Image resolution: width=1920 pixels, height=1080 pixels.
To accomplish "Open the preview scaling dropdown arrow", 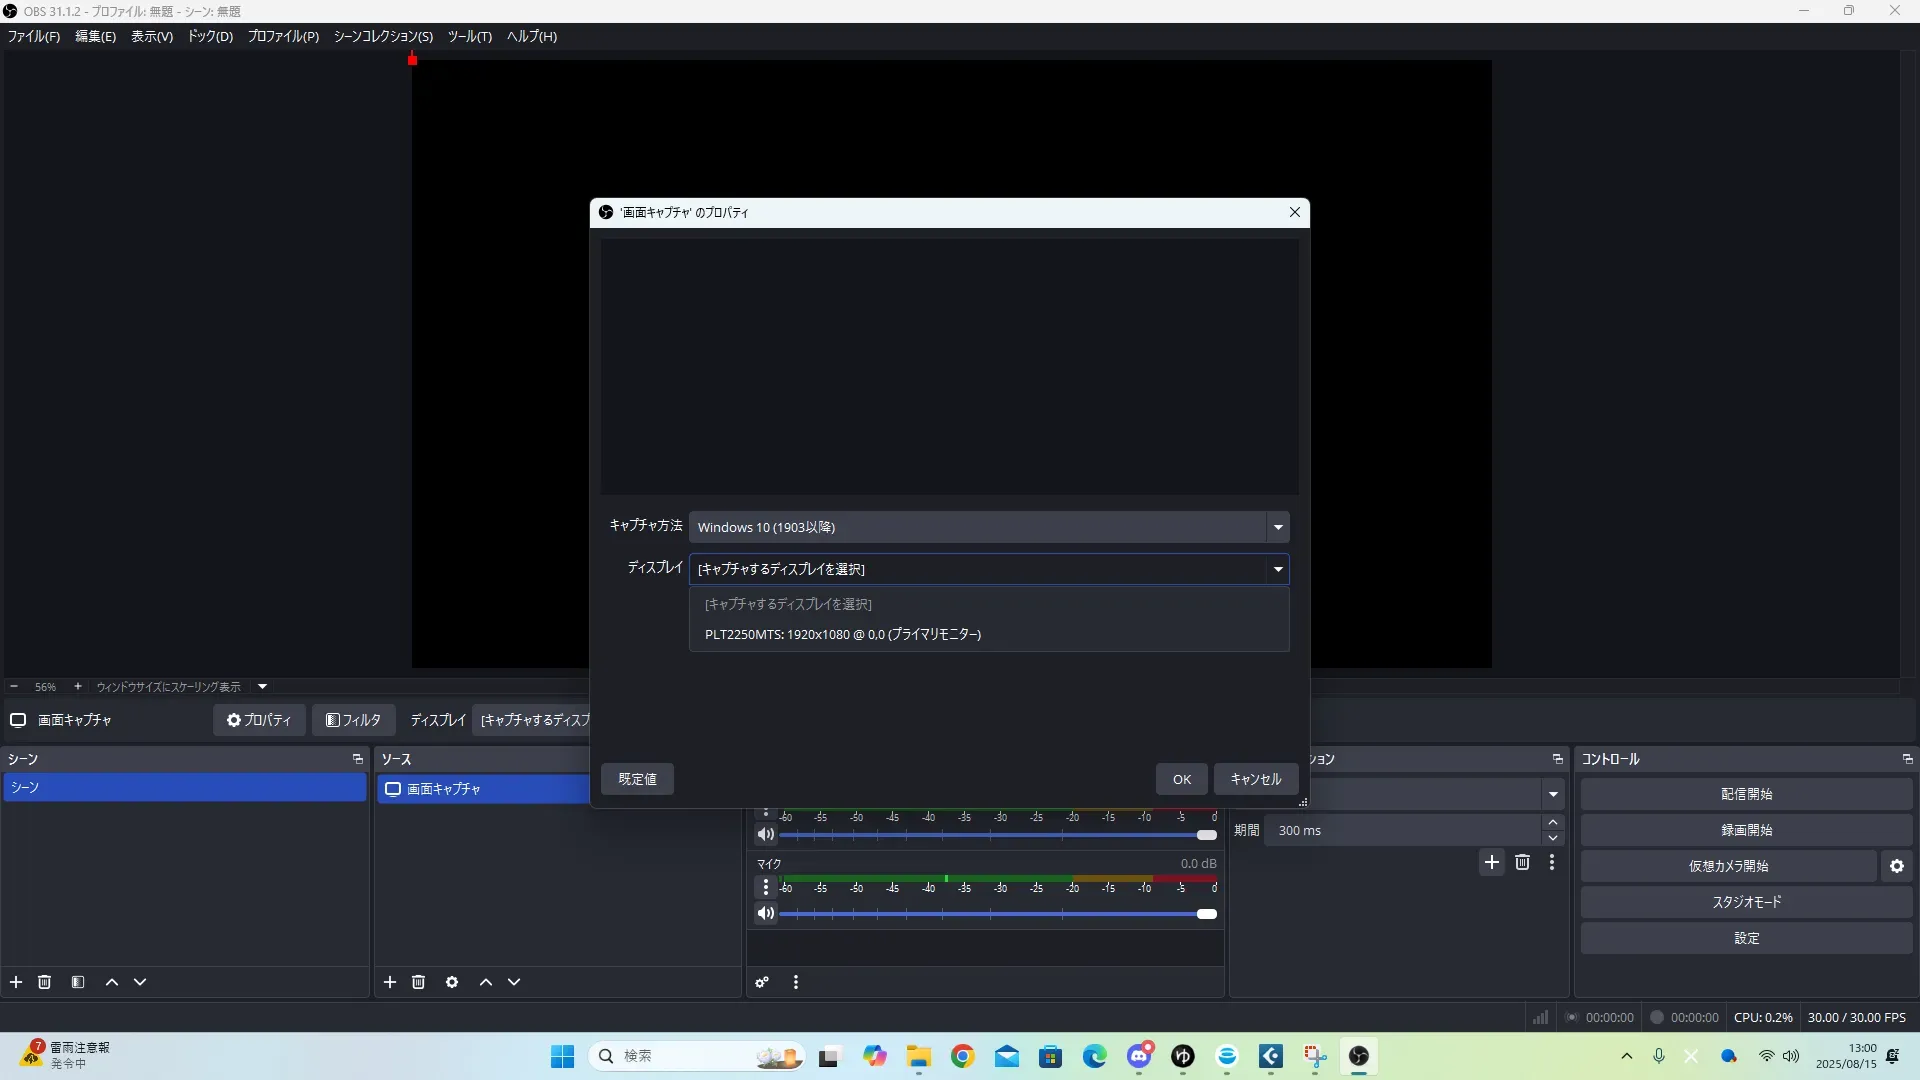I will [263, 687].
